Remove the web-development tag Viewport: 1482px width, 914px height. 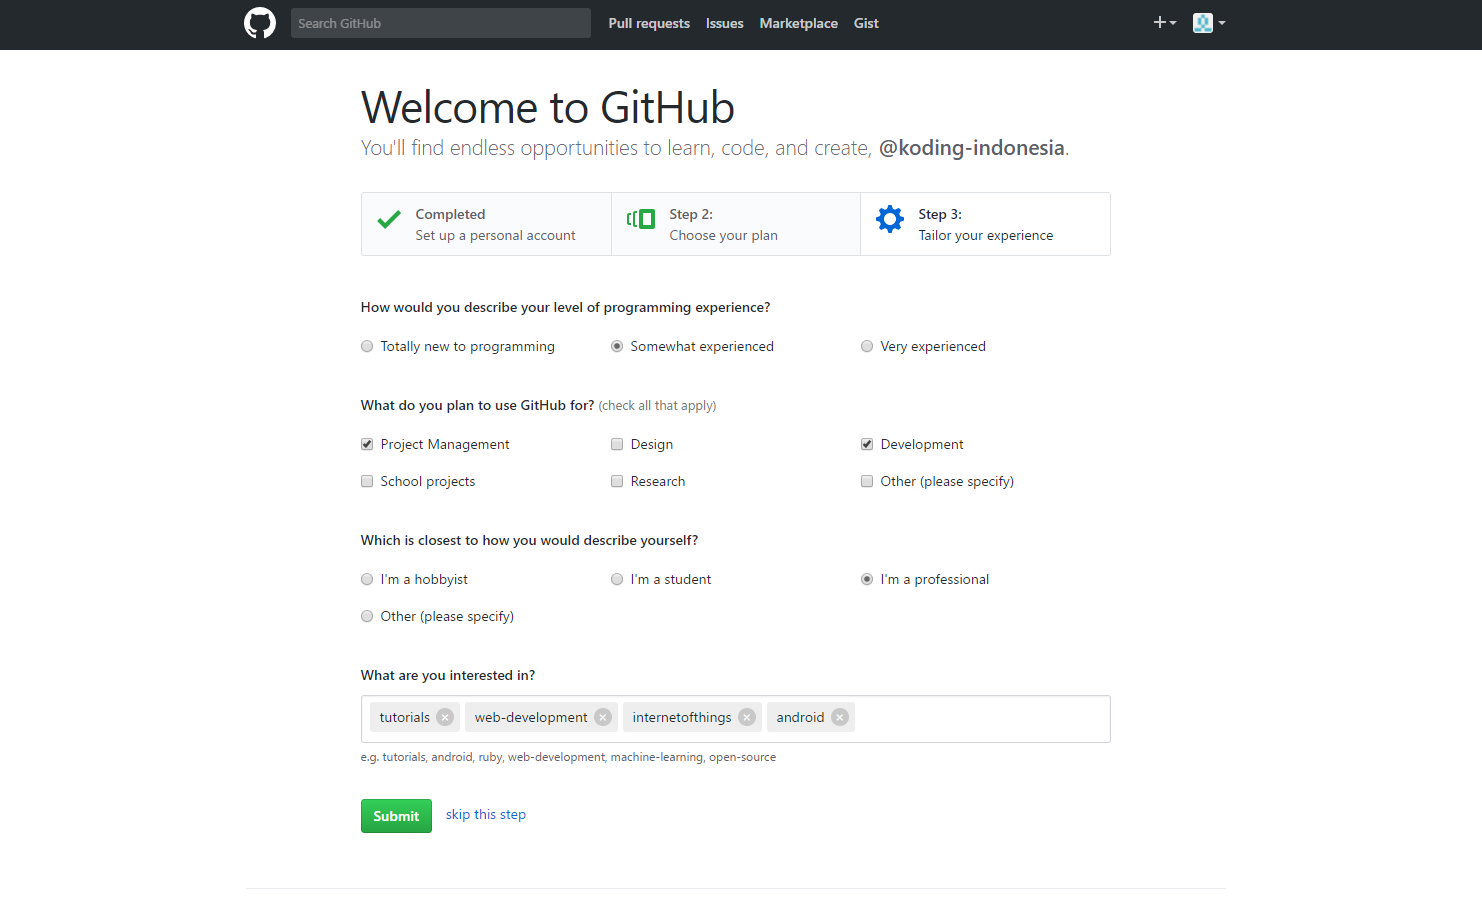pyautogui.click(x=603, y=717)
